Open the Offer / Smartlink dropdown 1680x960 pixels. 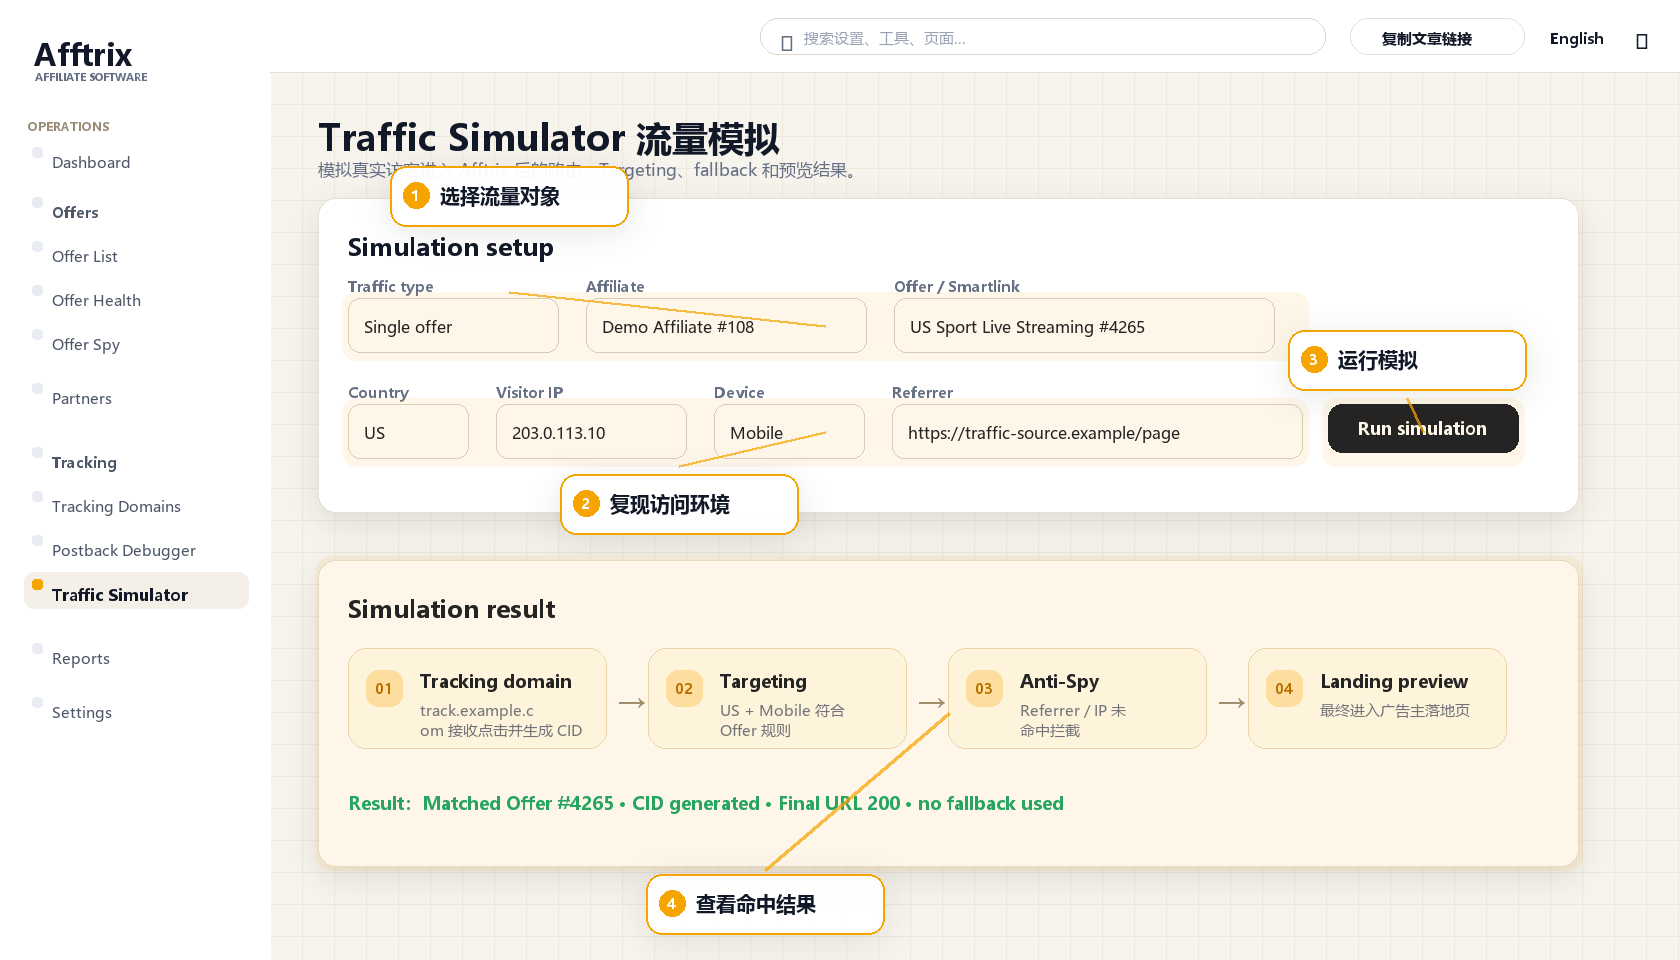pyautogui.click(x=1084, y=326)
